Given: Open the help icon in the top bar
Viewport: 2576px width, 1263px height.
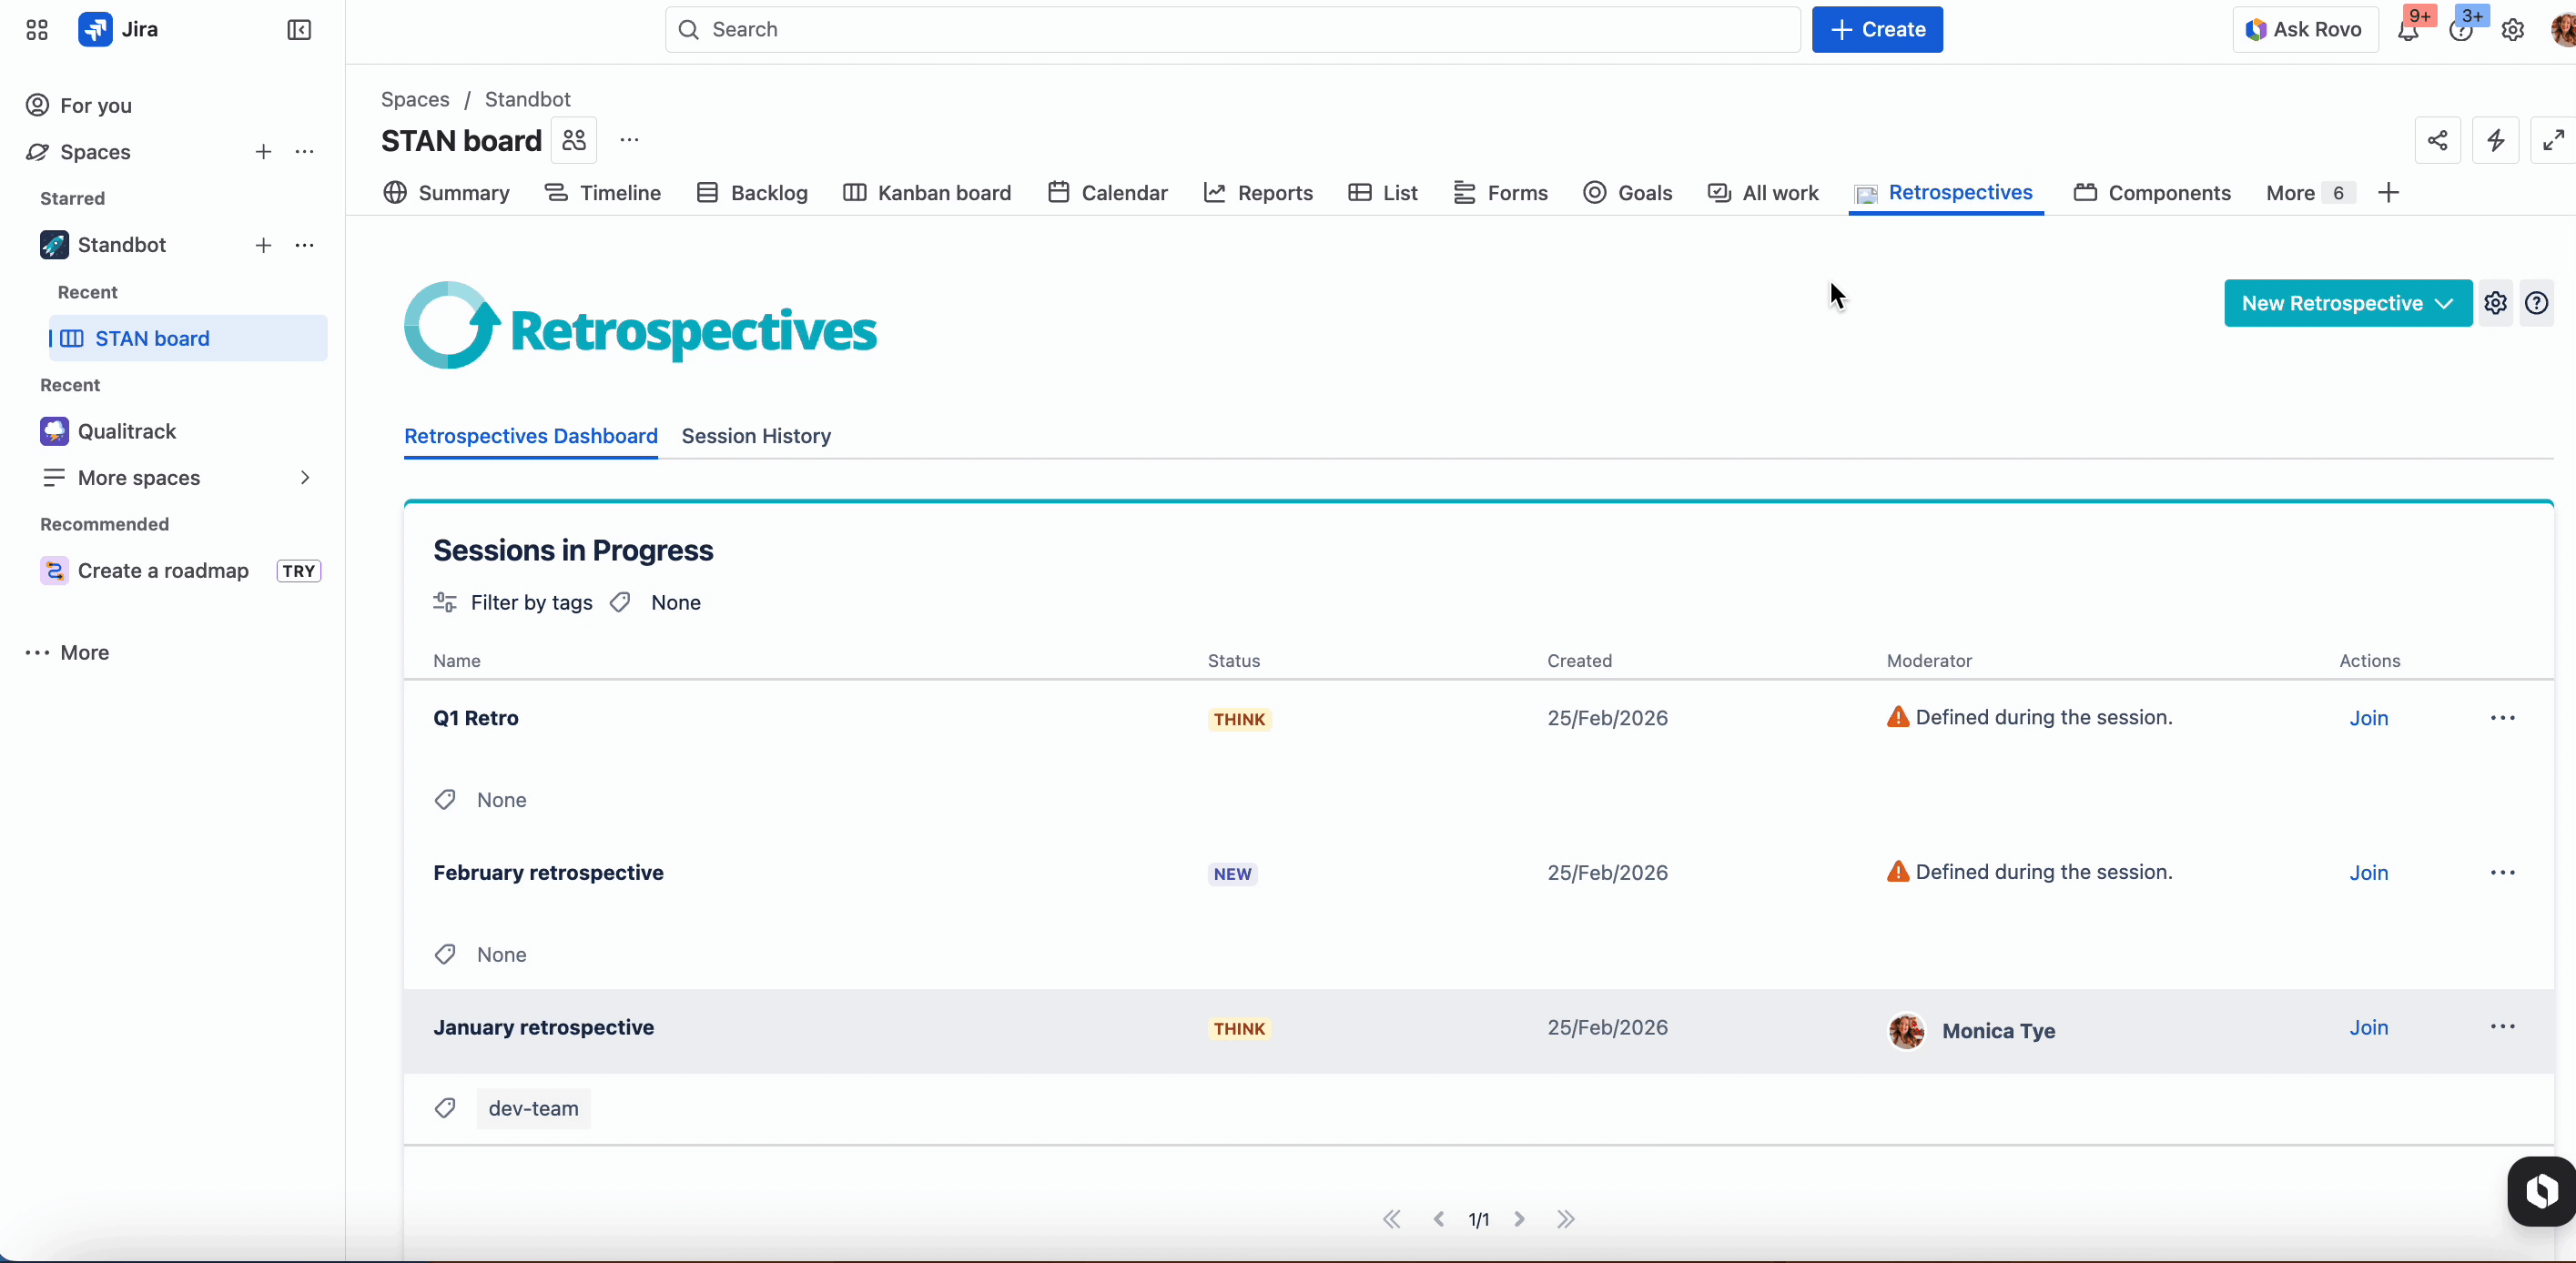Looking at the screenshot, I should (2462, 29).
